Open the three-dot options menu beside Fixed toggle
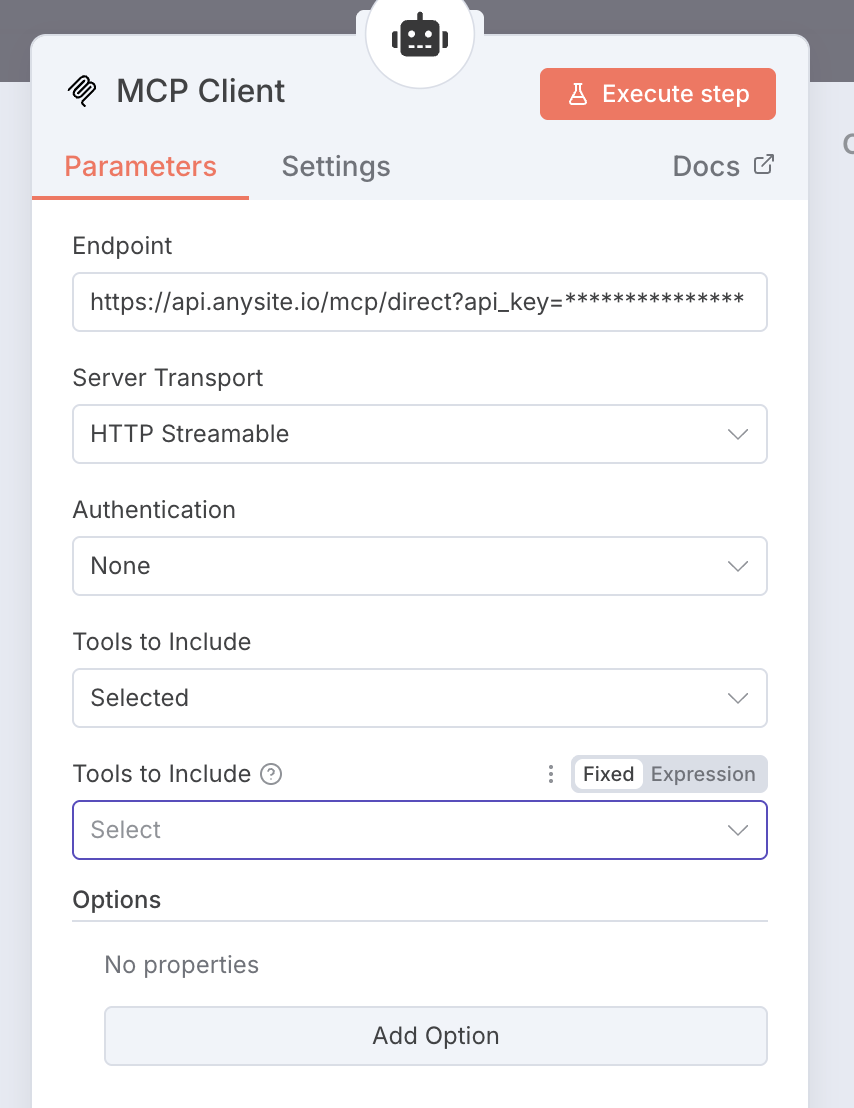 [x=550, y=774]
